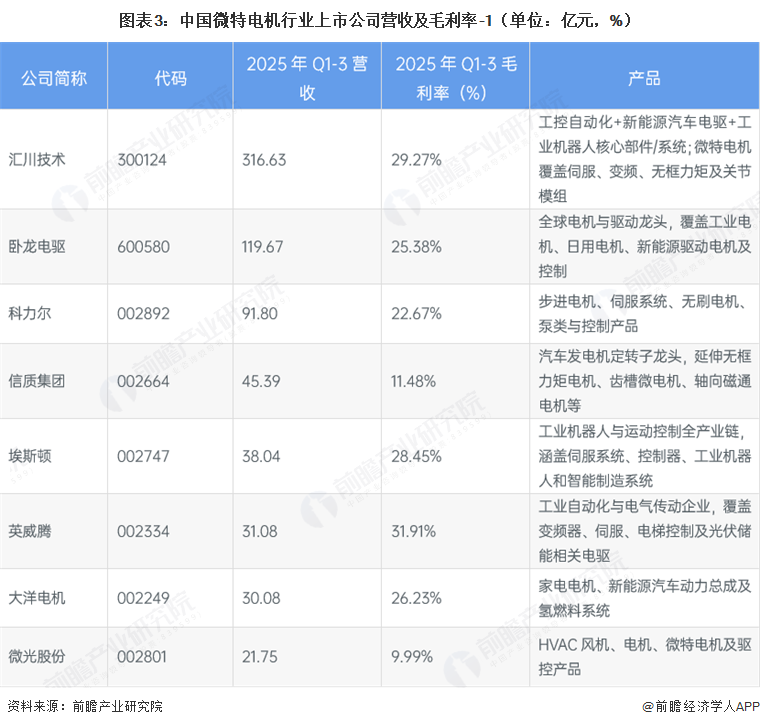The width and height of the screenshot is (760, 727).
Task: Click company name 卧龙电驱
Action: pos(37,247)
